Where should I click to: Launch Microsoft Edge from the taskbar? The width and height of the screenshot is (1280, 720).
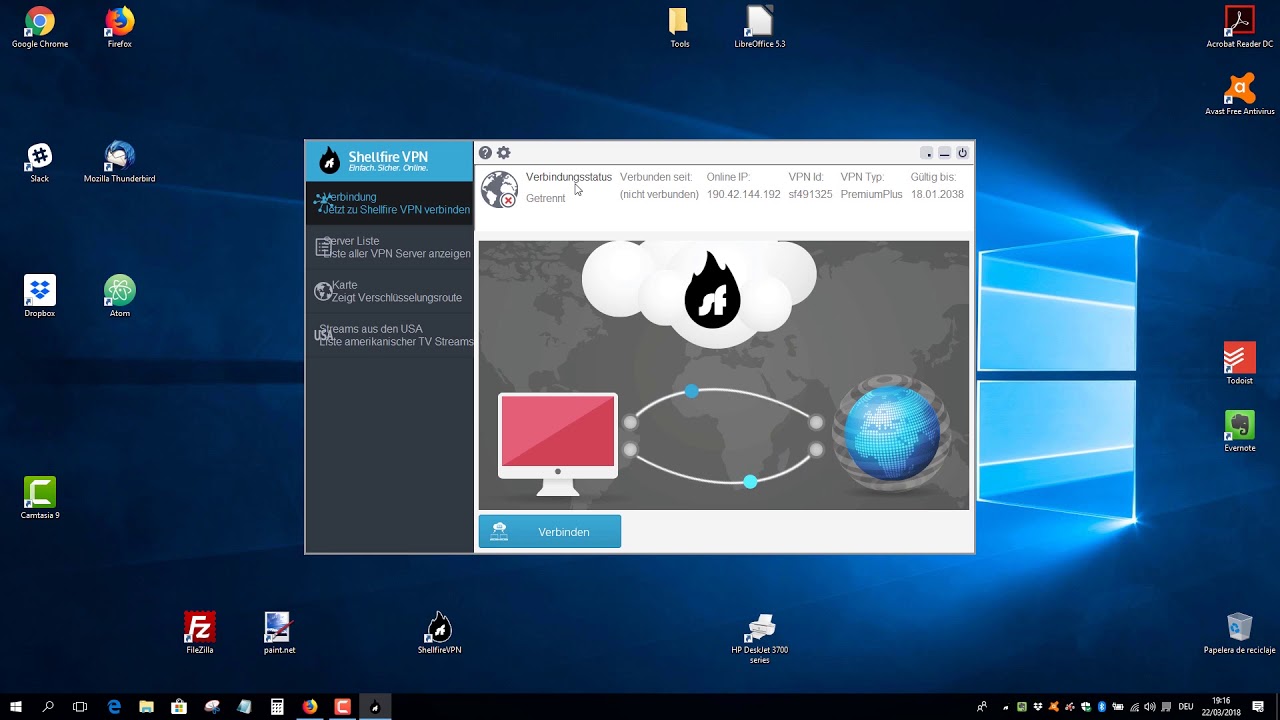(114, 706)
